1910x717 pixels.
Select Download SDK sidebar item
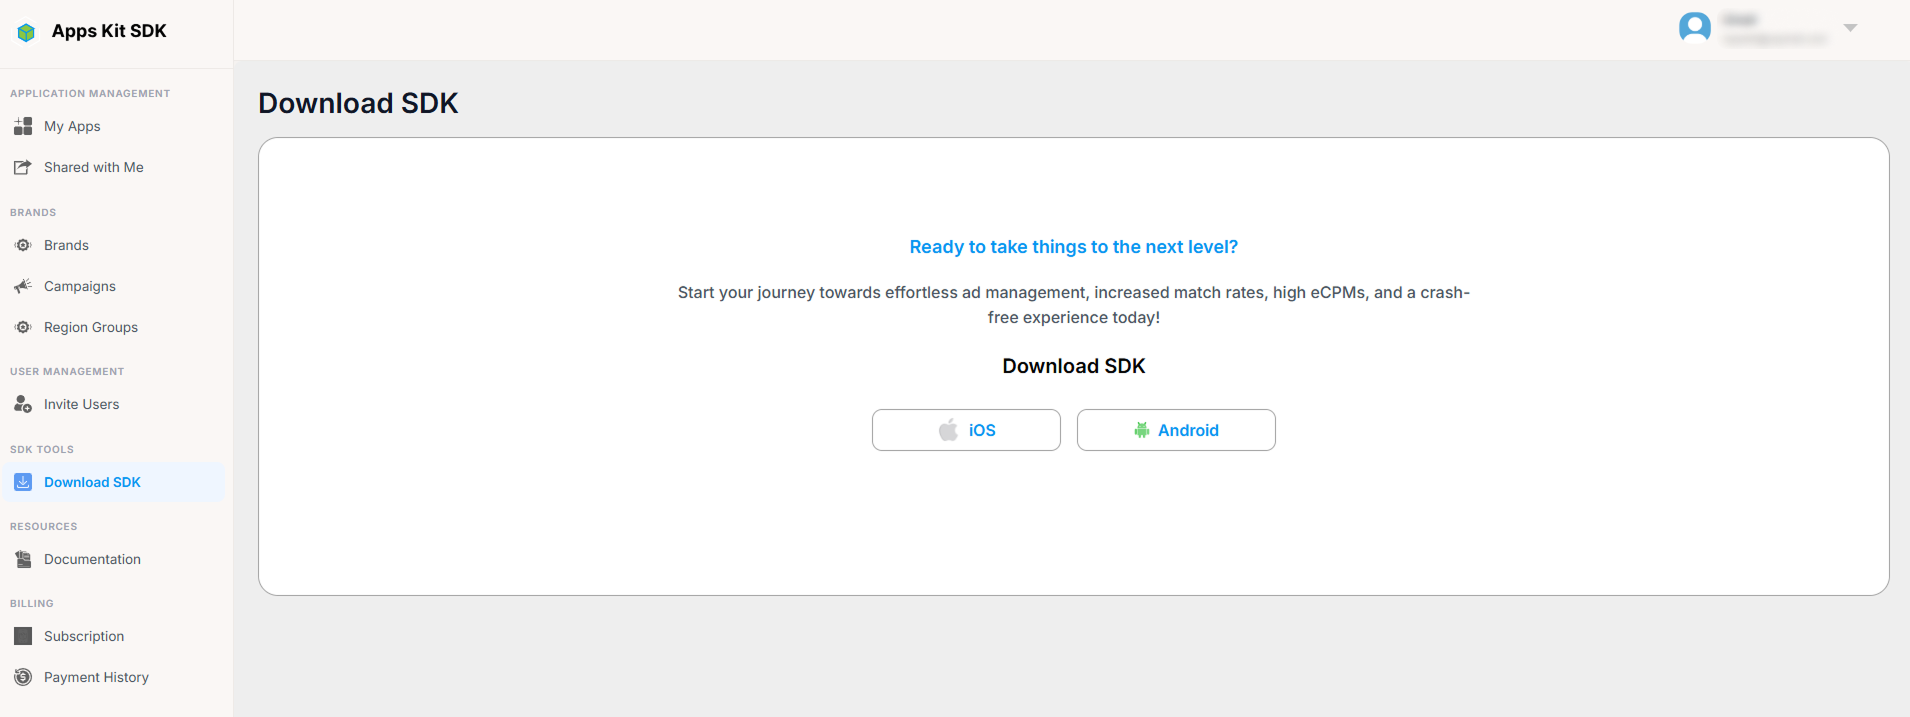pyautogui.click(x=114, y=482)
